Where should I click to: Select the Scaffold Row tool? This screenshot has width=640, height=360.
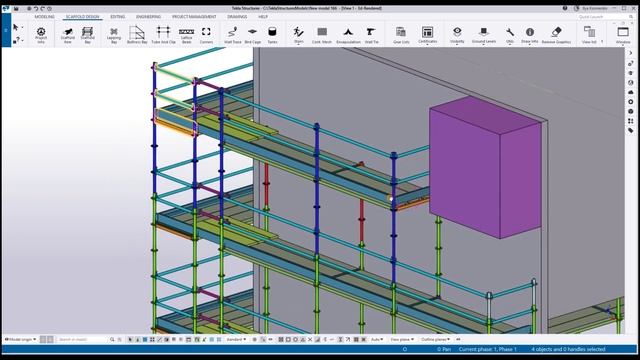68,35
